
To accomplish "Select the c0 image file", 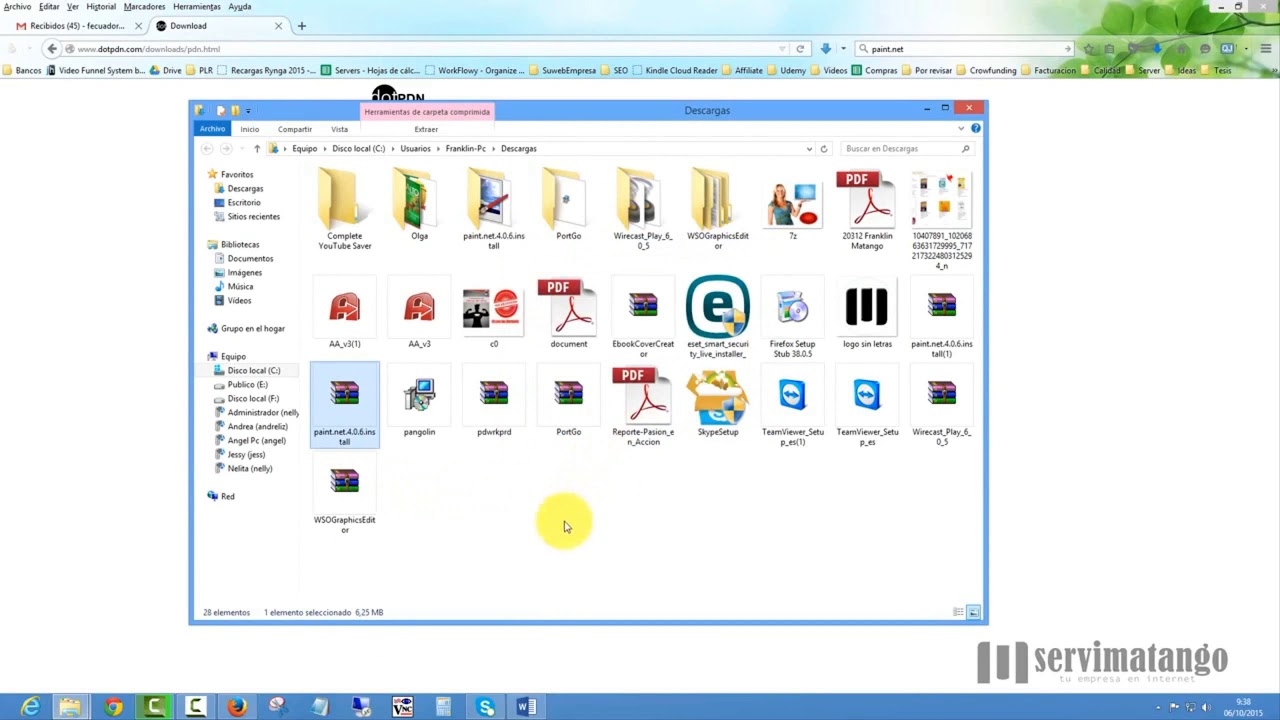I will point(493,315).
